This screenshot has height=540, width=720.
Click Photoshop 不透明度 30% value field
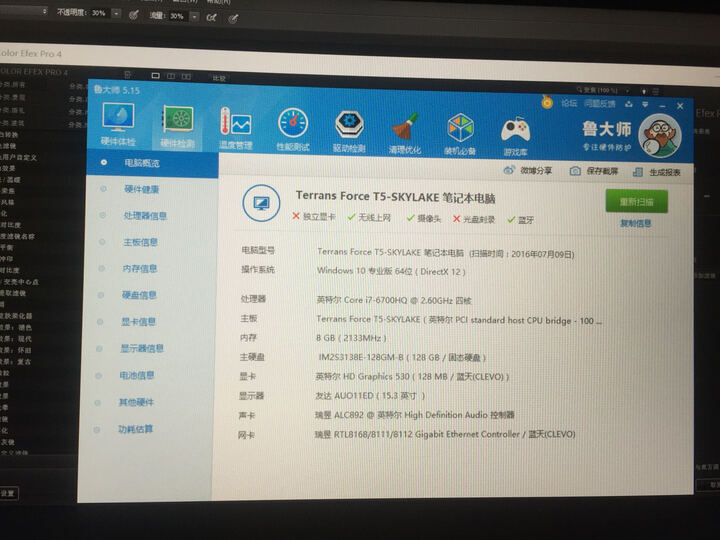99,13
